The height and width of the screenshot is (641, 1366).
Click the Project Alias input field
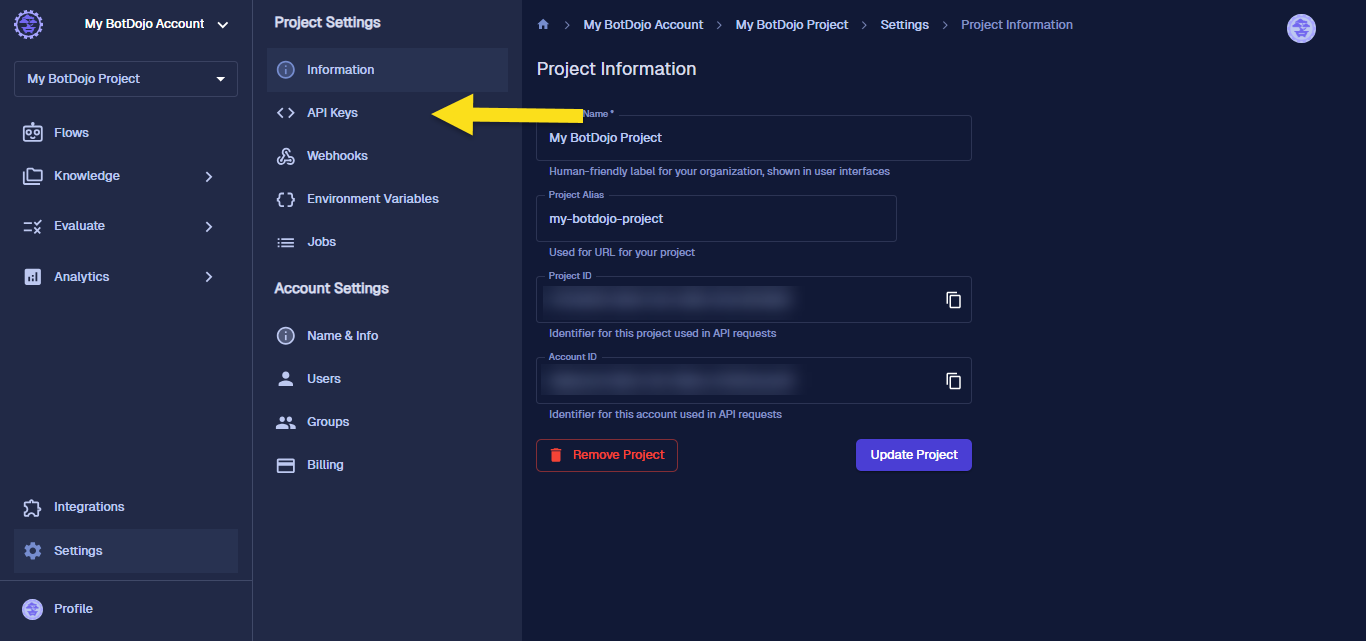pyautogui.click(x=716, y=219)
